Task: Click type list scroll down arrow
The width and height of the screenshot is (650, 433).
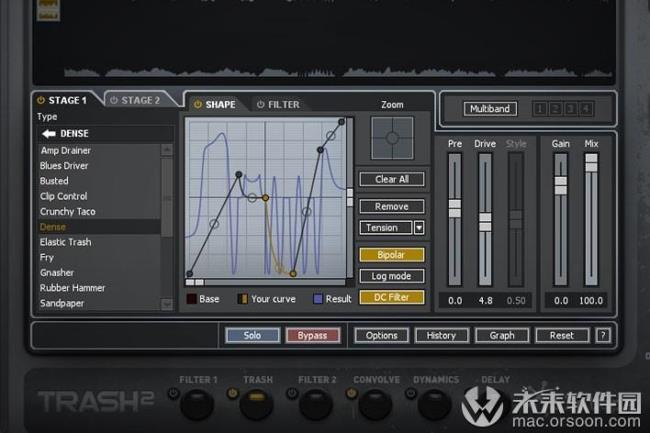Action: (x=167, y=304)
